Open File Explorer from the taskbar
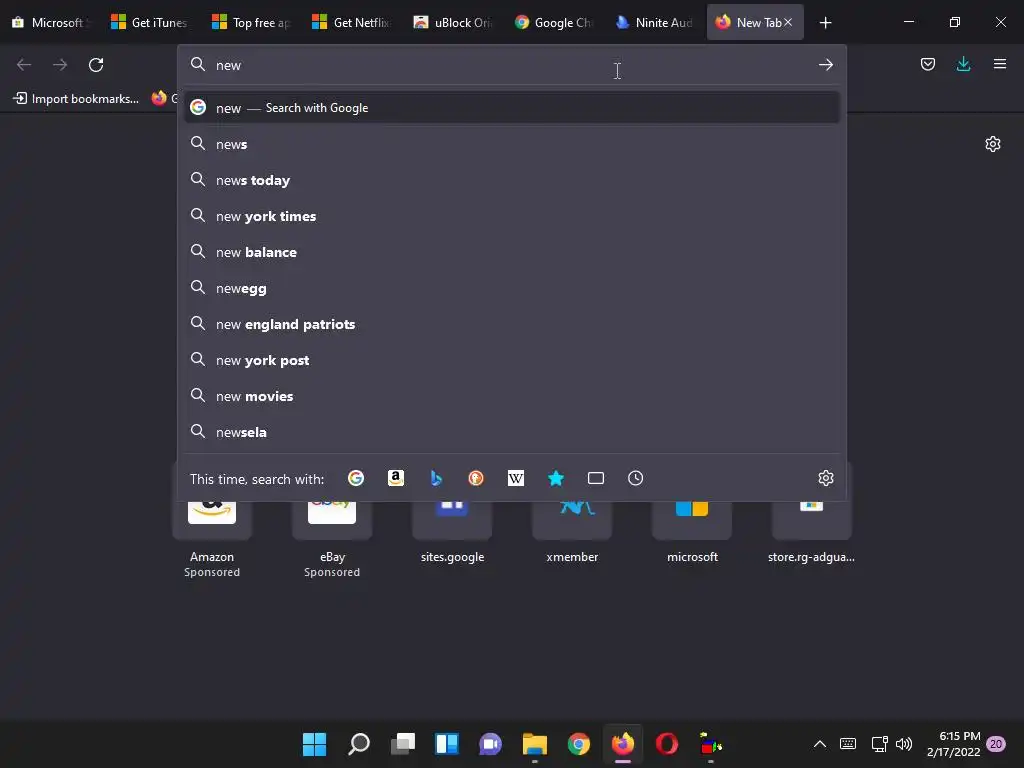Screen dimensions: 1024x768 [535, 744]
